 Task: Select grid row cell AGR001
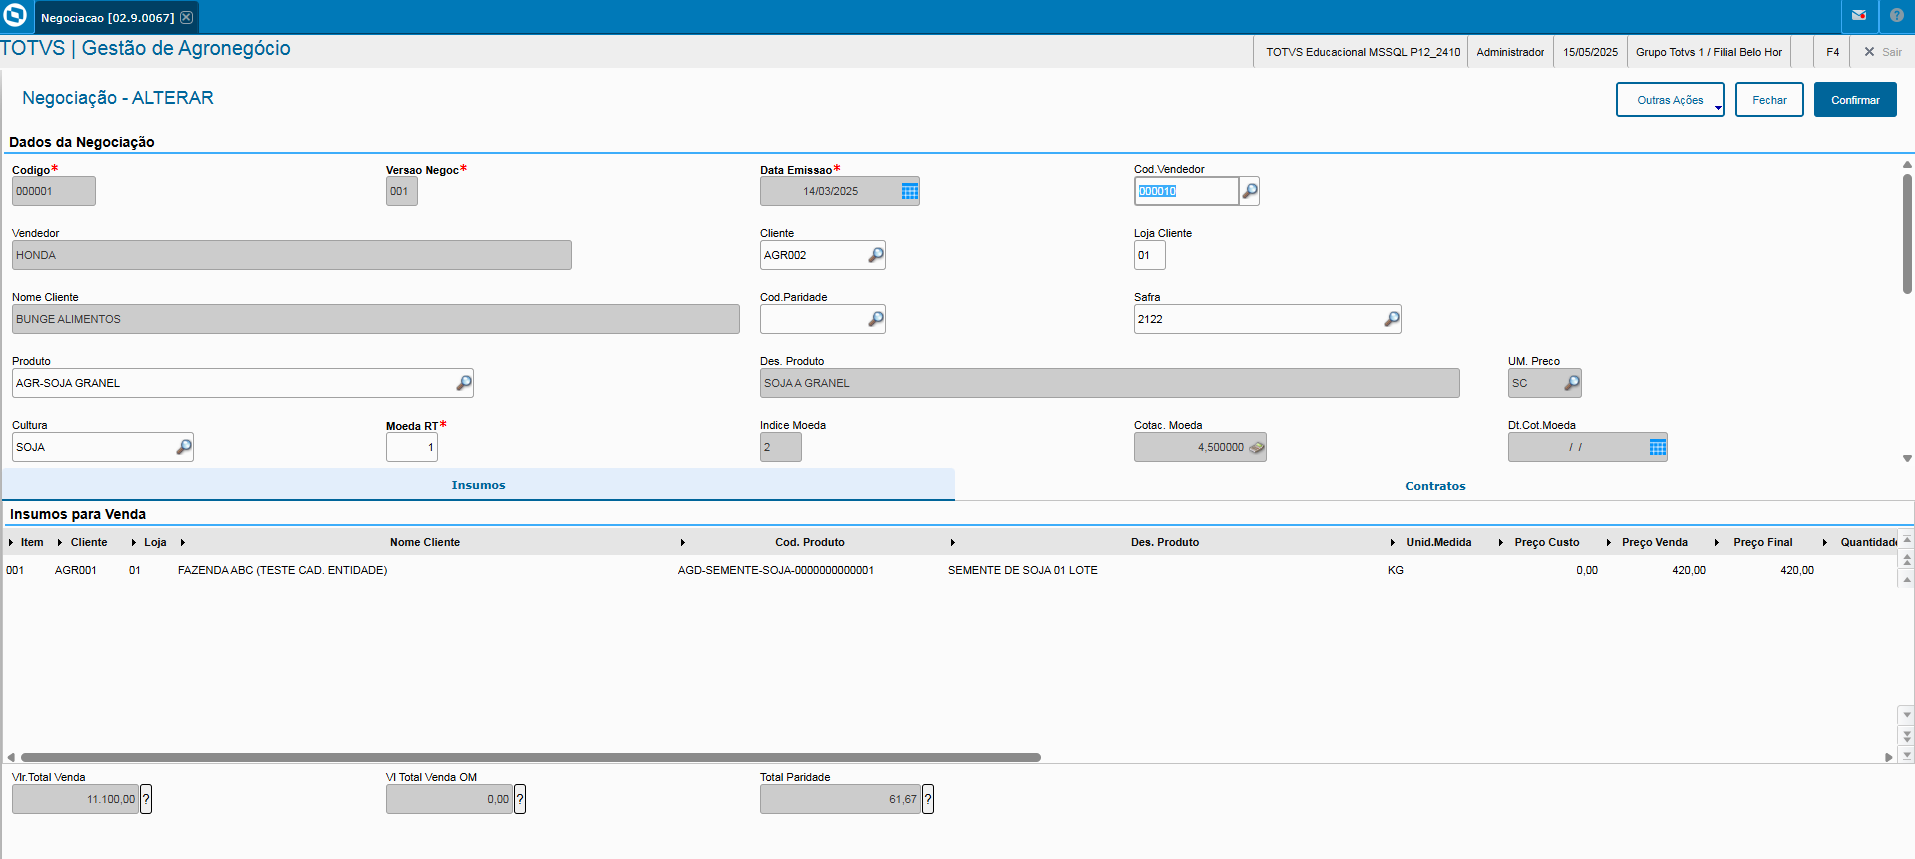coord(76,570)
